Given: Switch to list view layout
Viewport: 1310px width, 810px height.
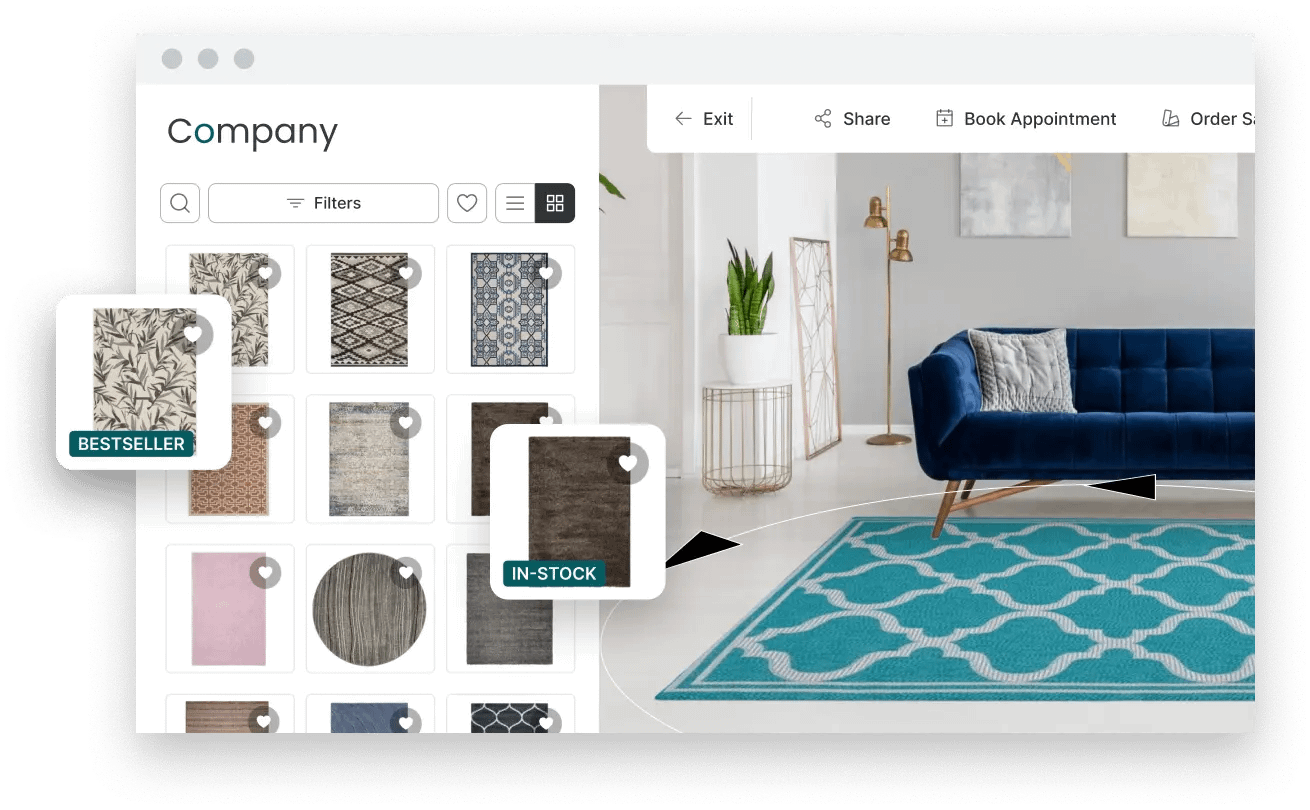Looking at the screenshot, I should (x=515, y=203).
